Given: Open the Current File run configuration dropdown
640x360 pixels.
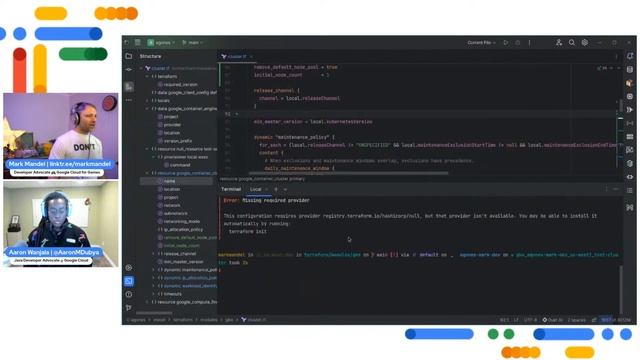Looking at the screenshot, I should click(481, 42).
